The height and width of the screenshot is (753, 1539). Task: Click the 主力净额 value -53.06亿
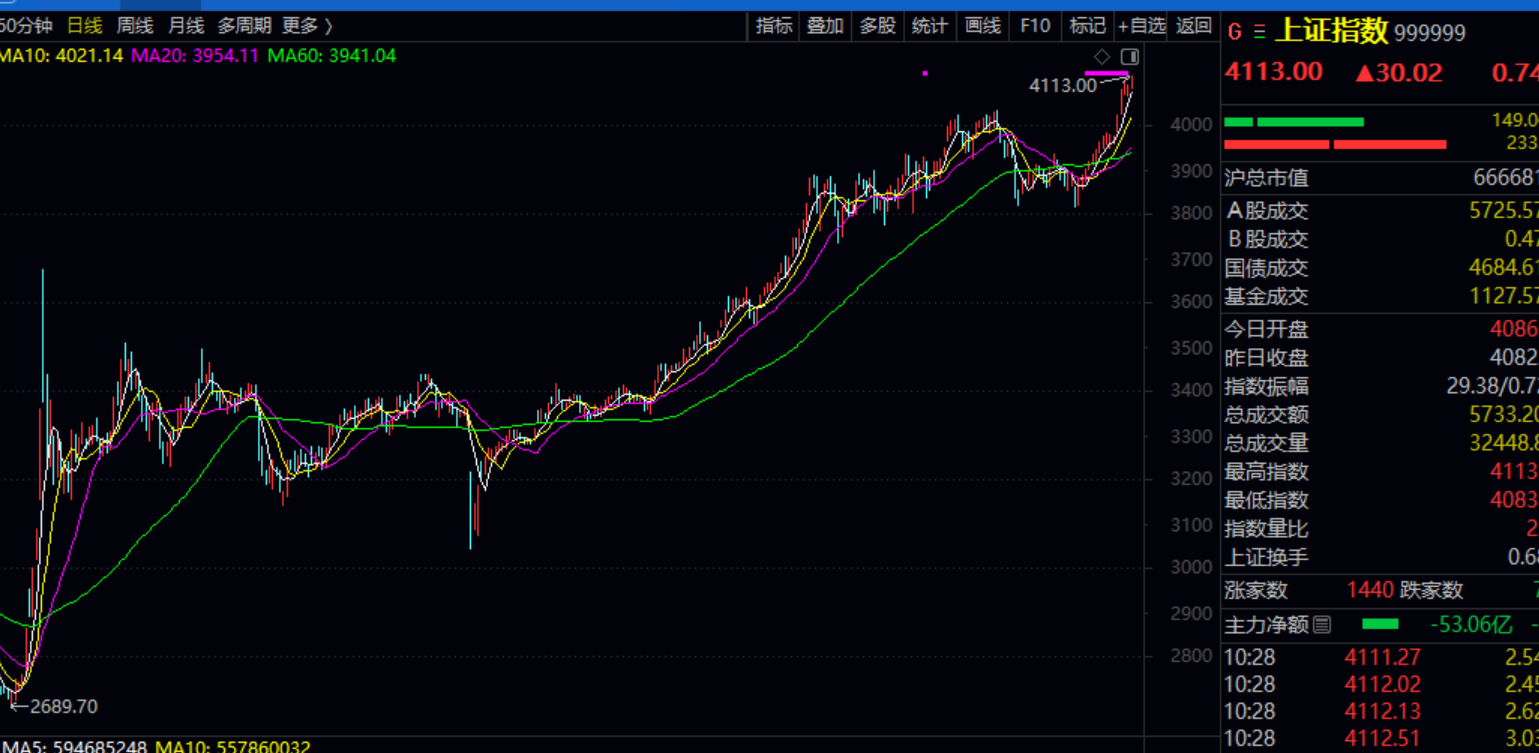pyautogui.click(x=1471, y=625)
